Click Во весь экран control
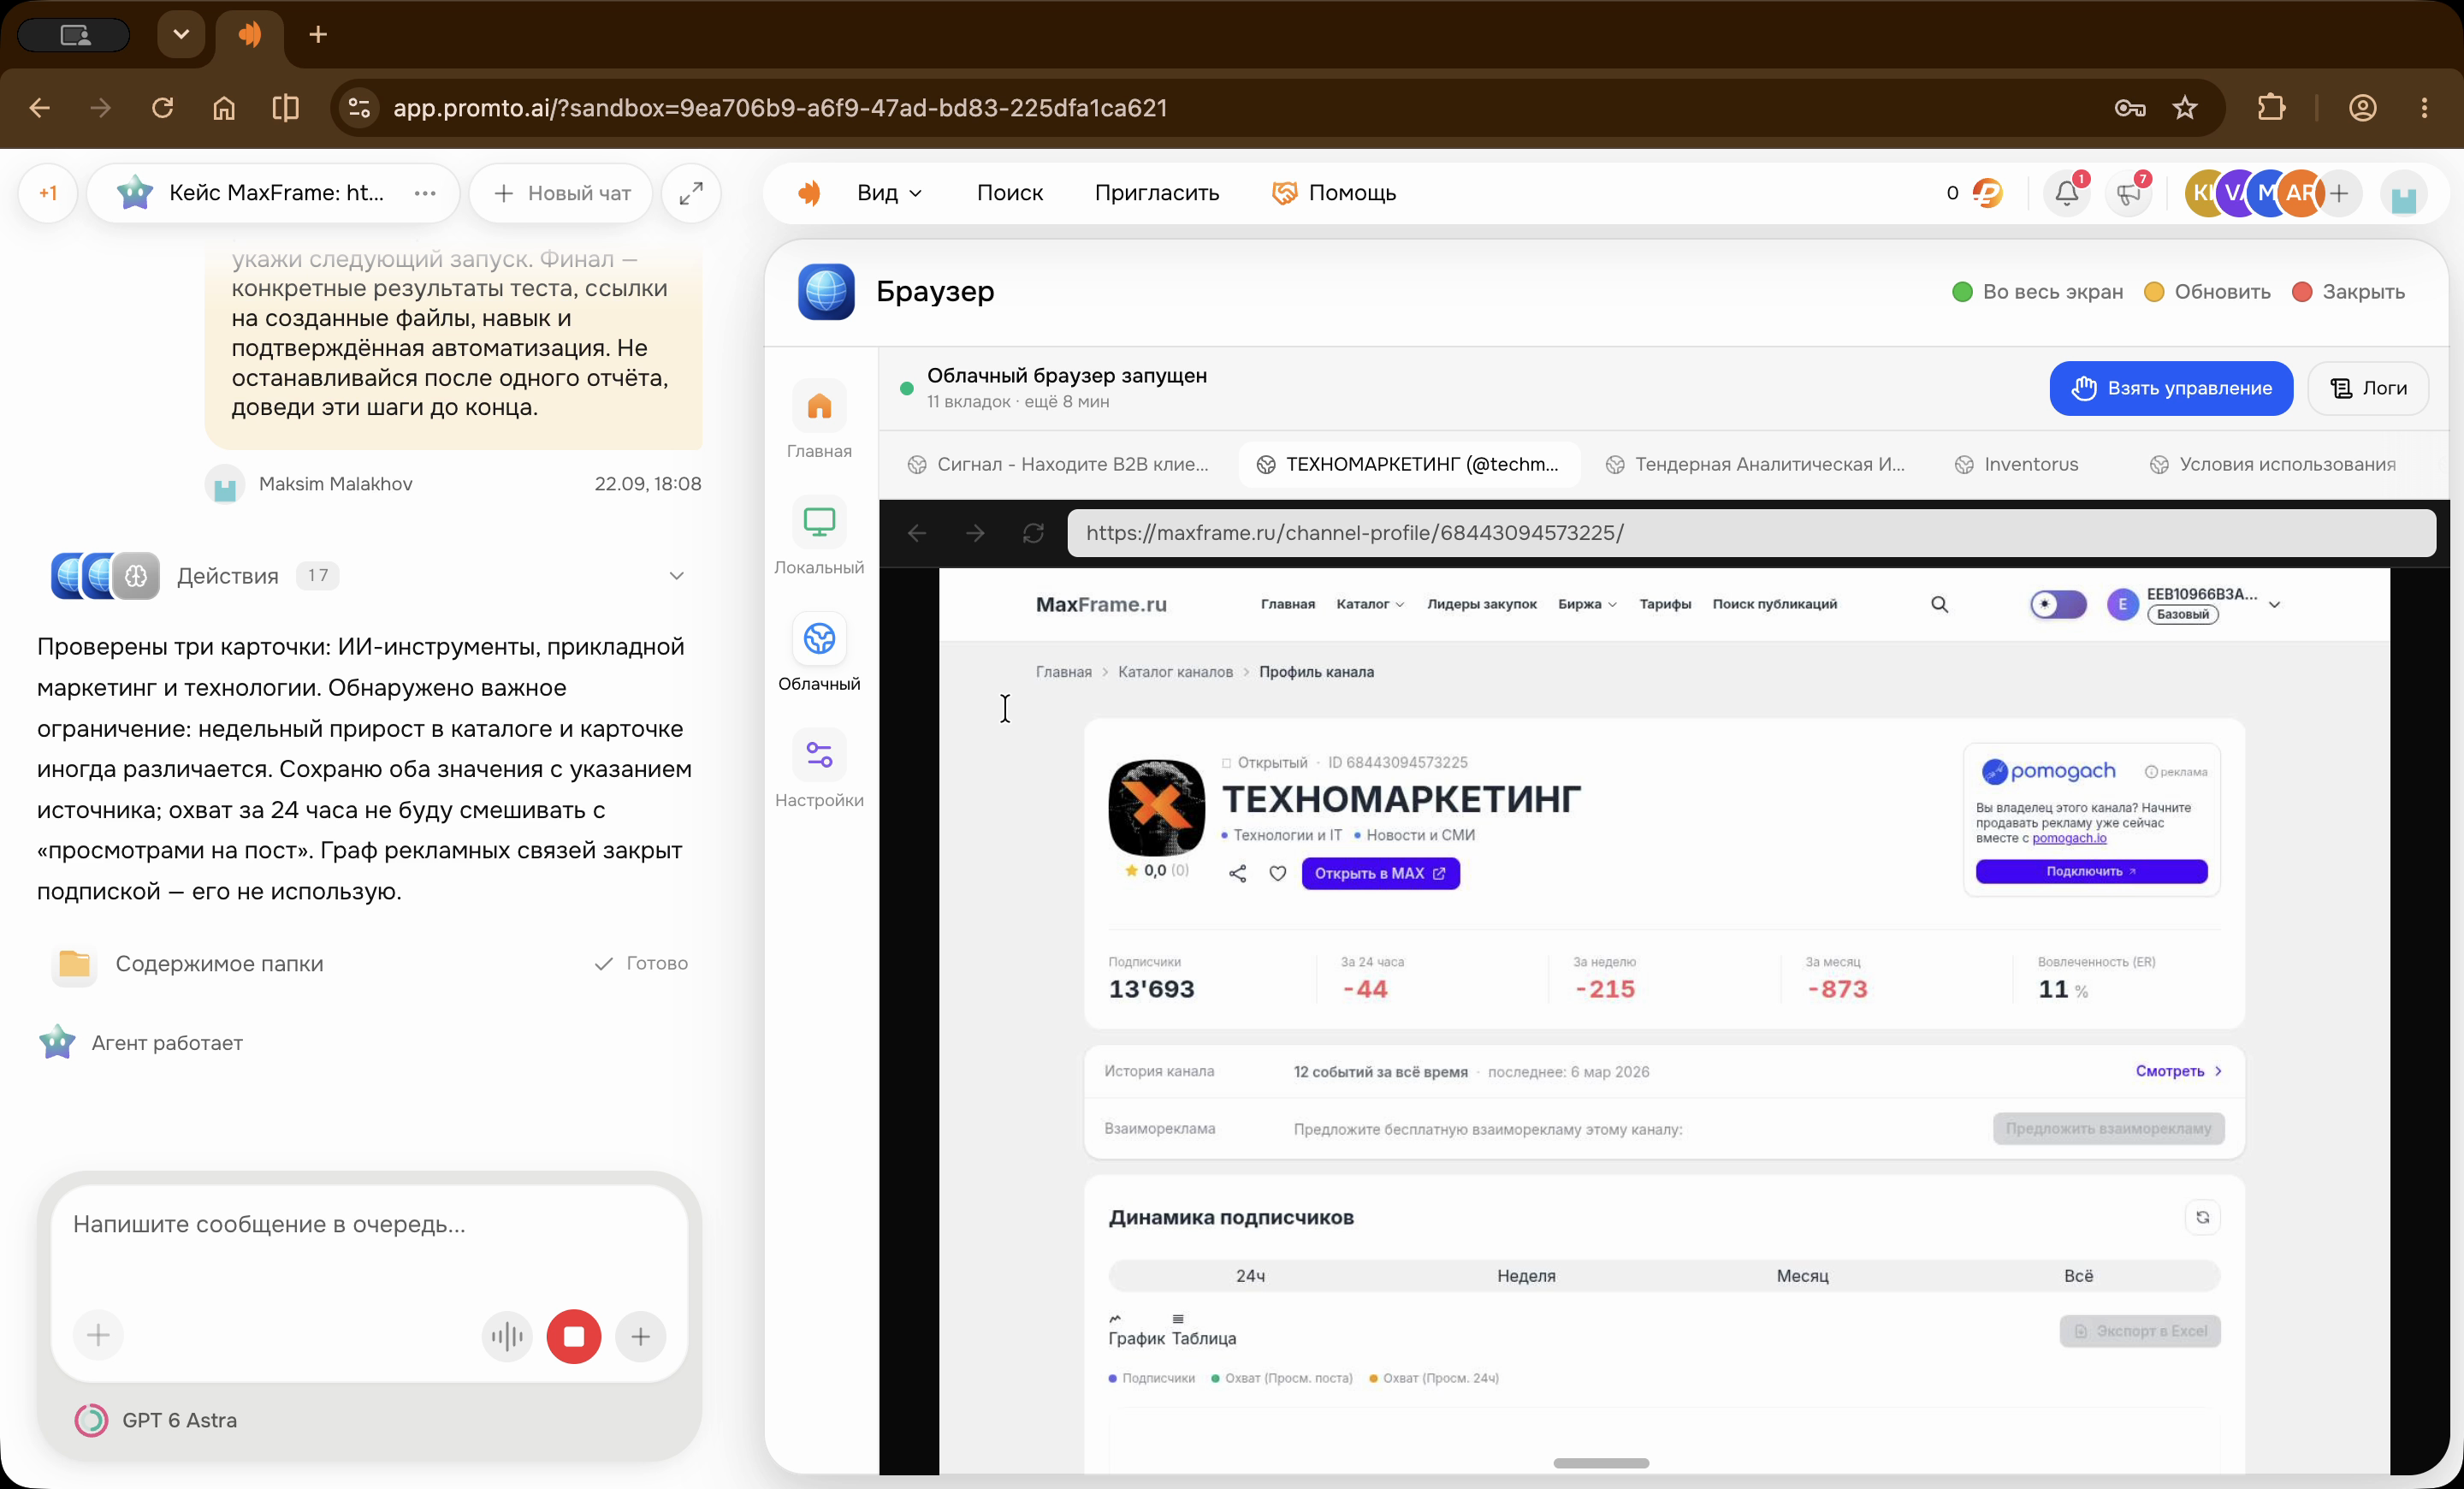The width and height of the screenshot is (2464, 1489). point(2037,292)
